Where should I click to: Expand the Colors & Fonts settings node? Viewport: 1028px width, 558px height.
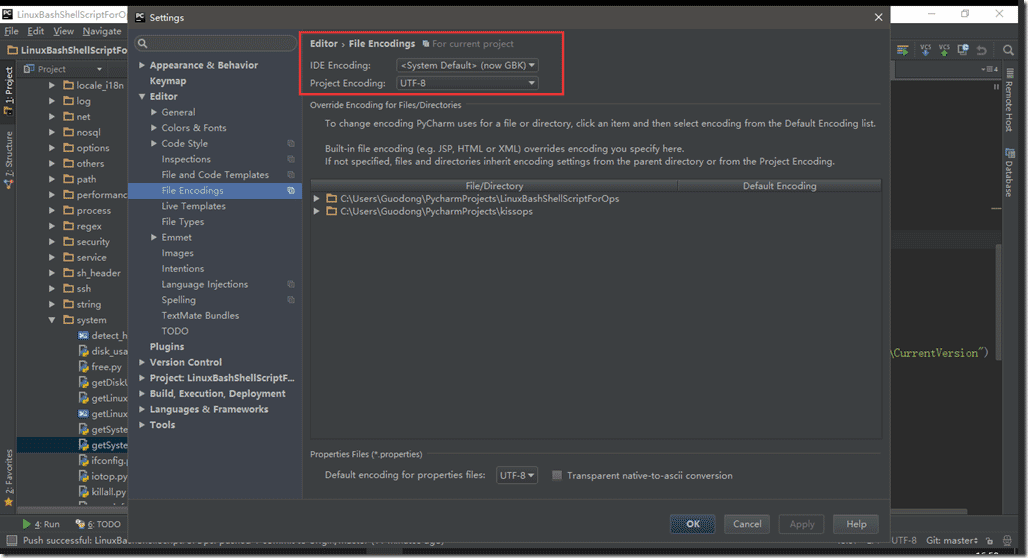(154, 127)
